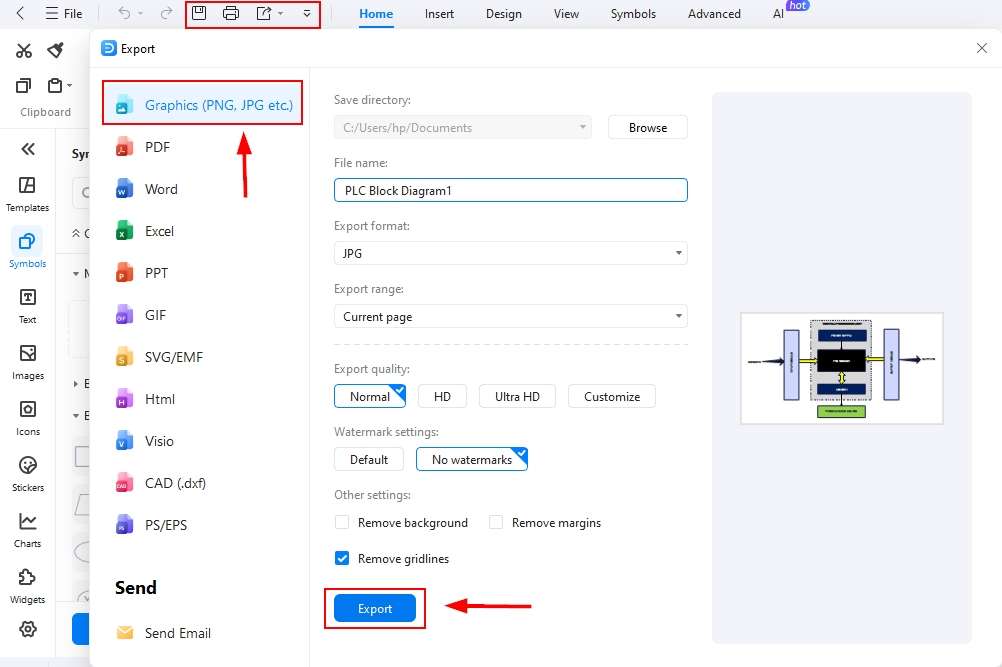This screenshot has width=1002, height=667.
Task: Open the Export format dropdown showing JPG
Action: pyautogui.click(x=679, y=253)
